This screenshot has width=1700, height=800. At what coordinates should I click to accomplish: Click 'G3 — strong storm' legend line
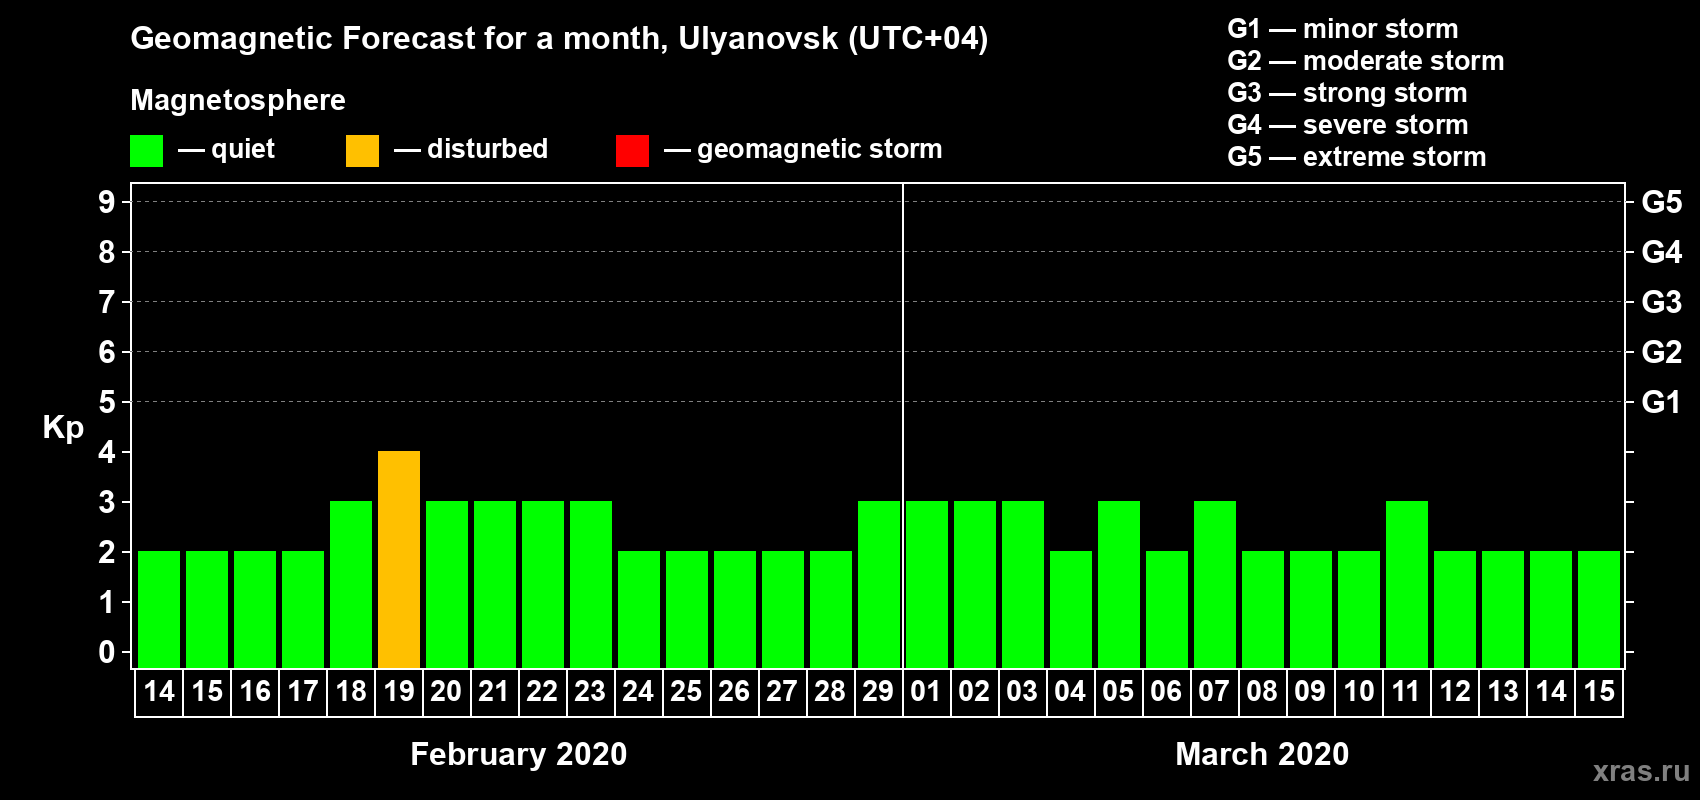[1347, 93]
